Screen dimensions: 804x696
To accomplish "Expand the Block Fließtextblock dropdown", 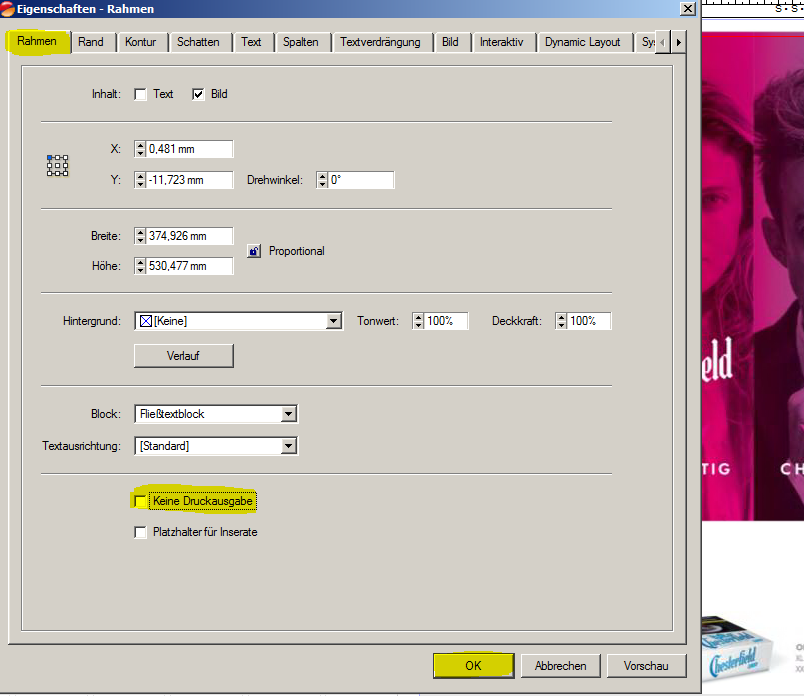I will [289, 414].
